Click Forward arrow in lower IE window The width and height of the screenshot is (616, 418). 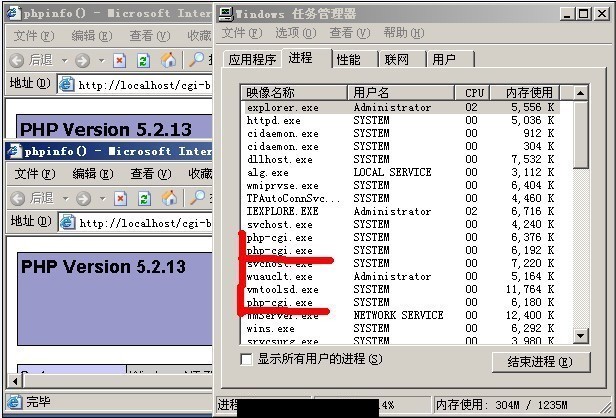click(83, 198)
